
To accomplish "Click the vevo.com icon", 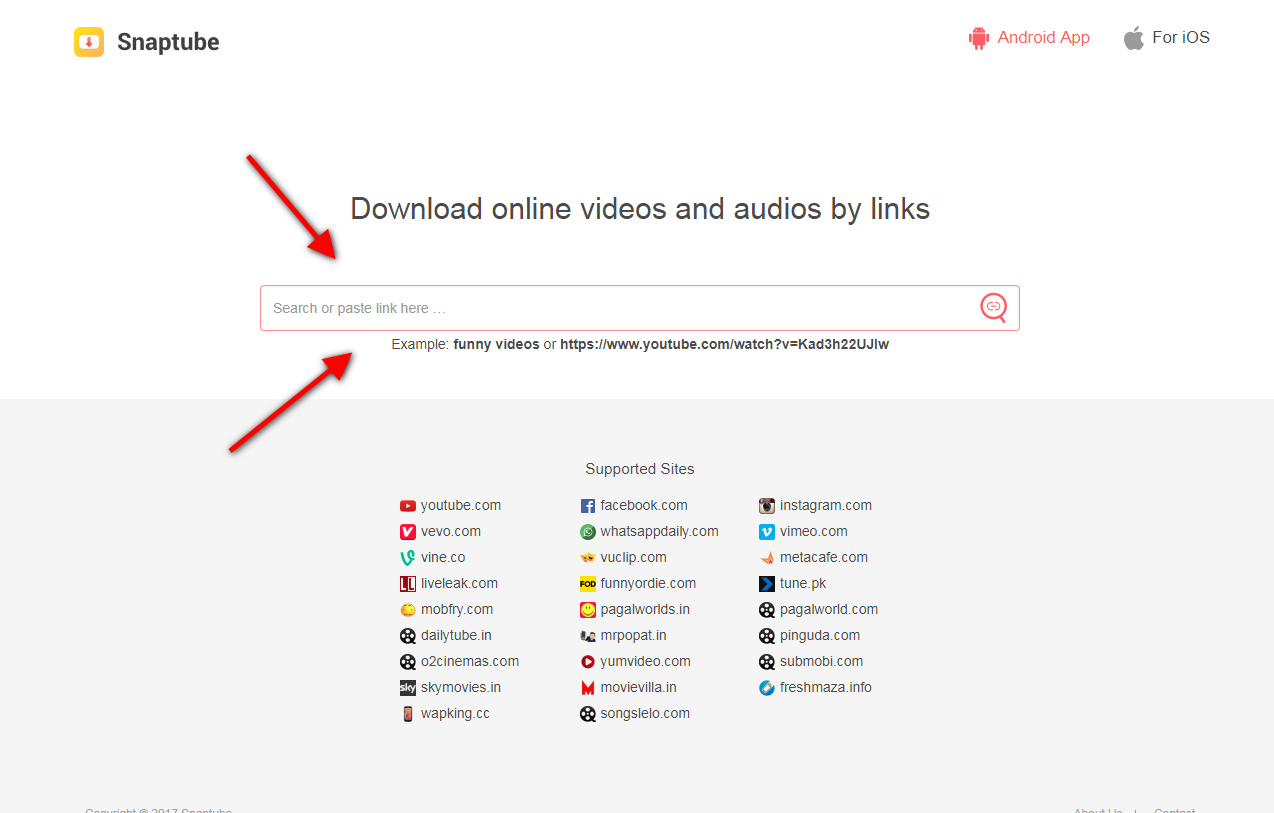I will point(408,532).
